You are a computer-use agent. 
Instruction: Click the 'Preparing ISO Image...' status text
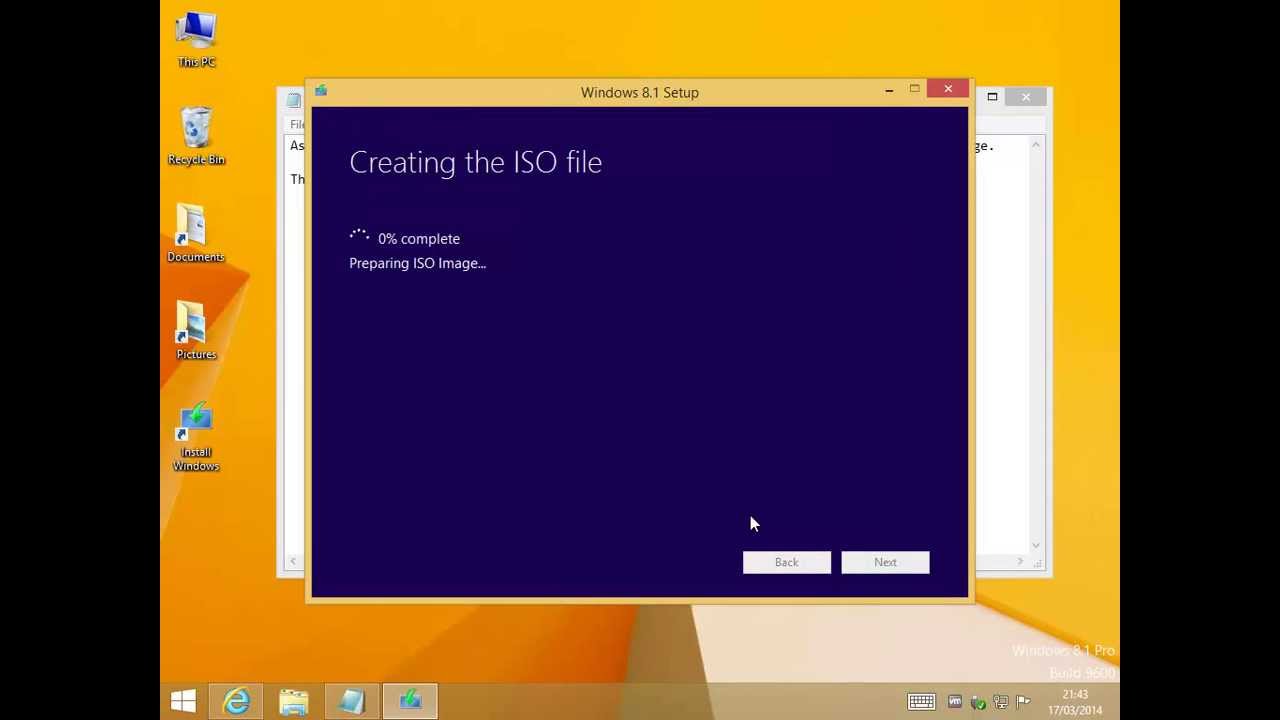(x=418, y=263)
